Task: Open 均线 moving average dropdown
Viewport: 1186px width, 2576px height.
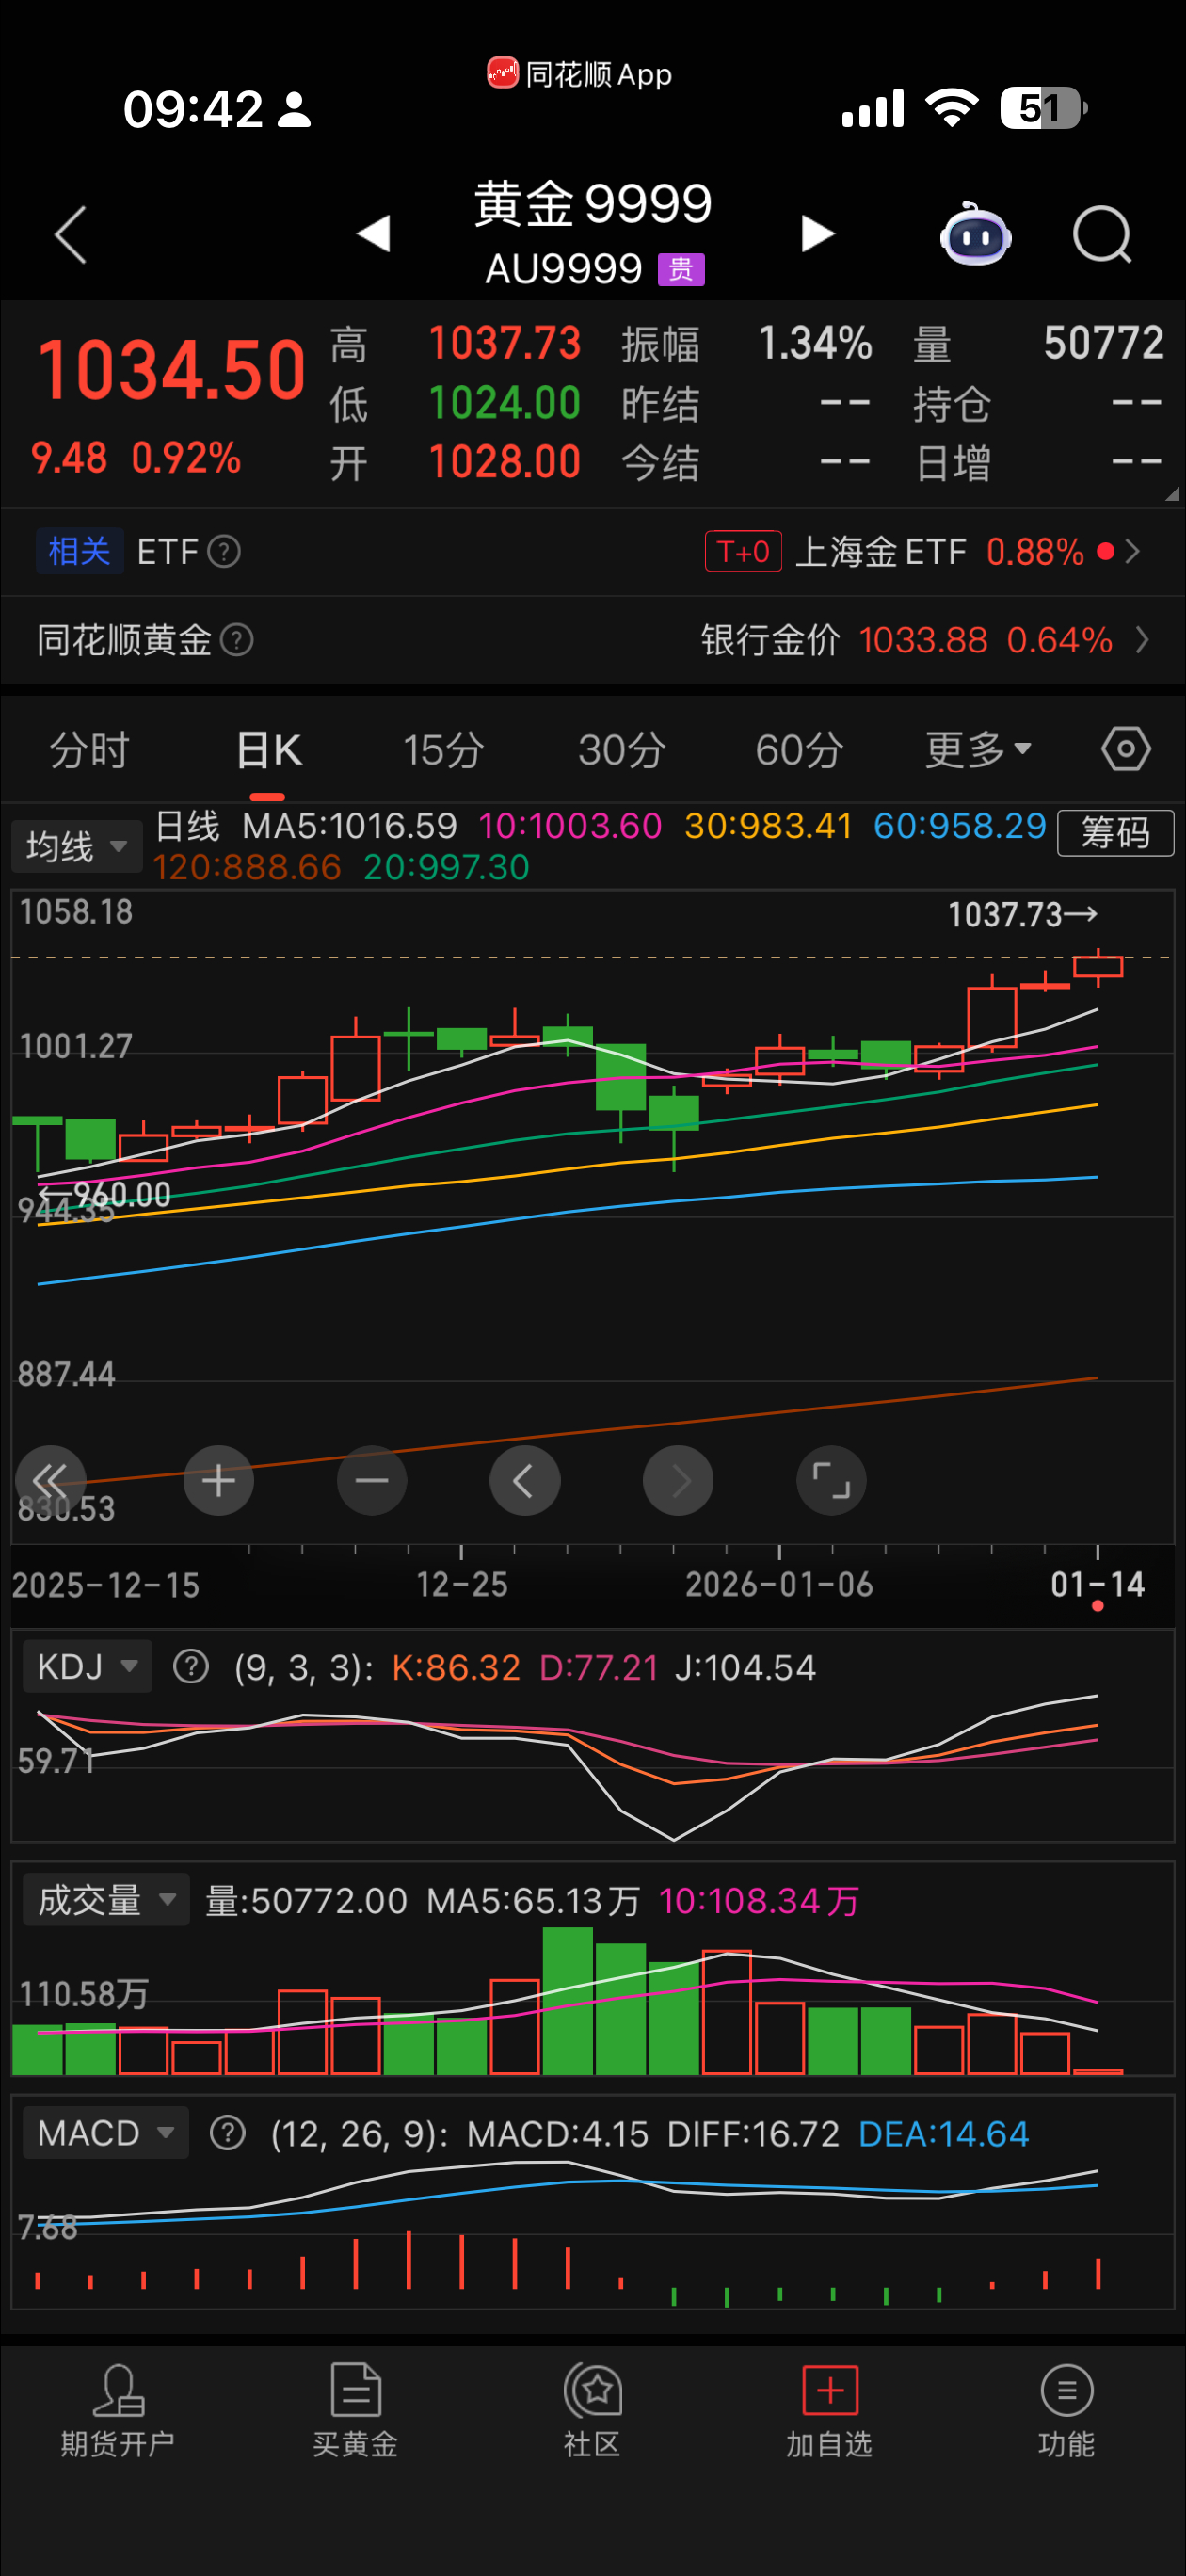Action: coord(77,847)
